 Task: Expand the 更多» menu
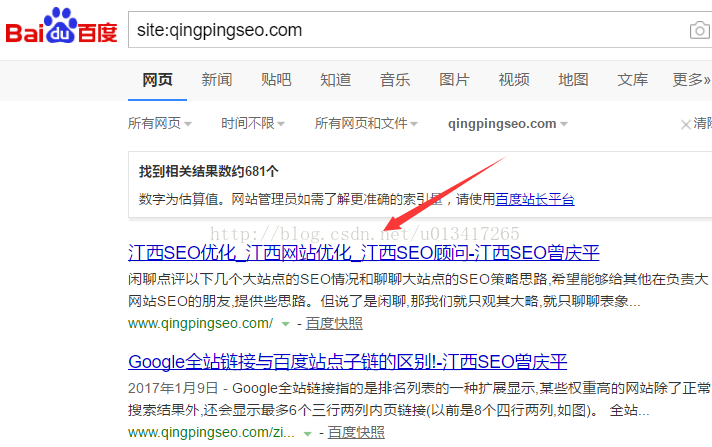click(692, 80)
